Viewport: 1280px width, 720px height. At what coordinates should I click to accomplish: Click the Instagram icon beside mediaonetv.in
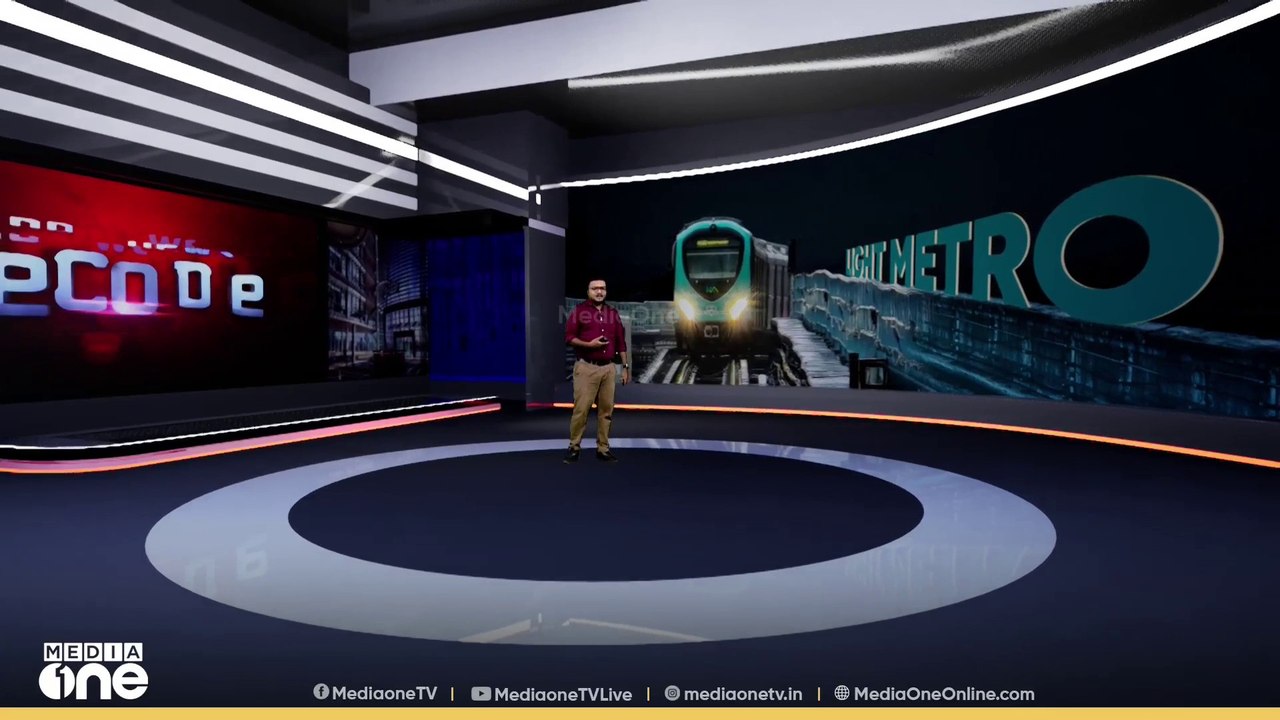pyautogui.click(x=672, y=693)
